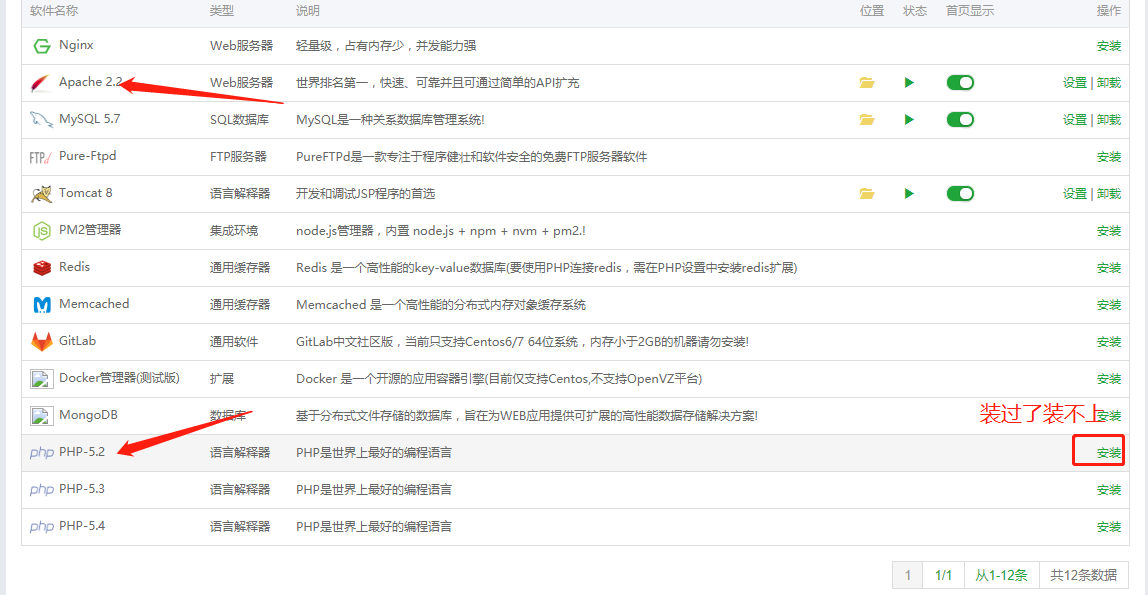The height and width of the screenshot is (595, 1148).
Task: Click MySQL running status play icon
Action: pyautogui.click(x=909, y=119)
